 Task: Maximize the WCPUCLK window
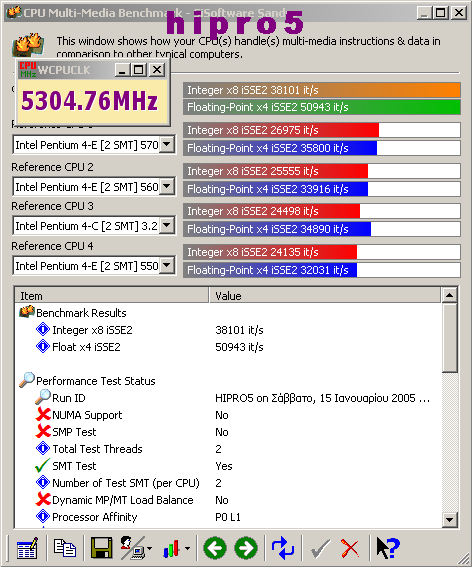pyautogui.click(x=139, y=70)
